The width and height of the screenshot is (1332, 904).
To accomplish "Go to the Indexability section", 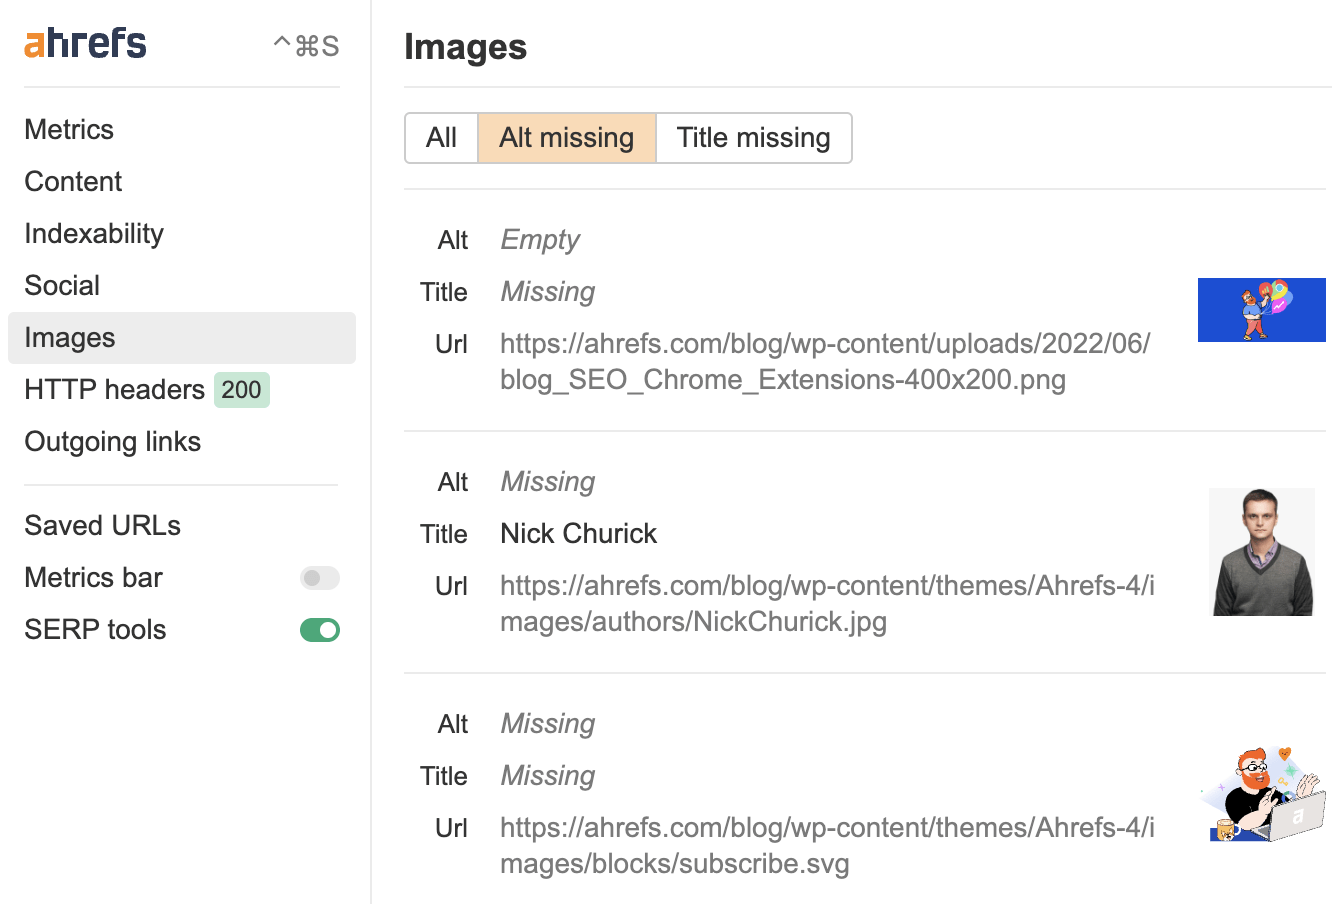I will (x=94, y=234).
